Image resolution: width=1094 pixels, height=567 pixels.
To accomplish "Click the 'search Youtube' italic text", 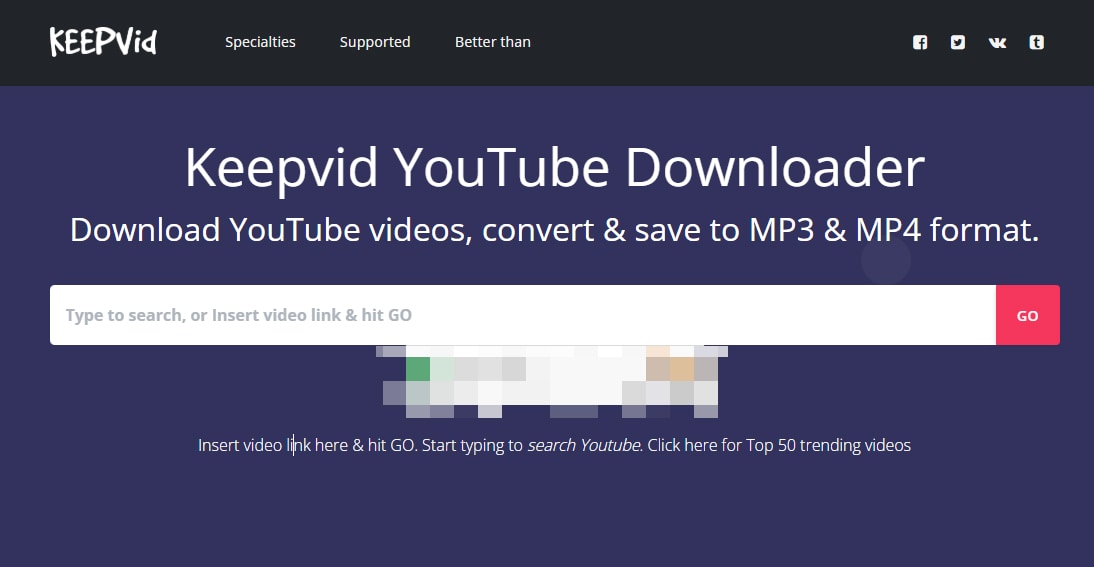I will click(x=583, y=445).
